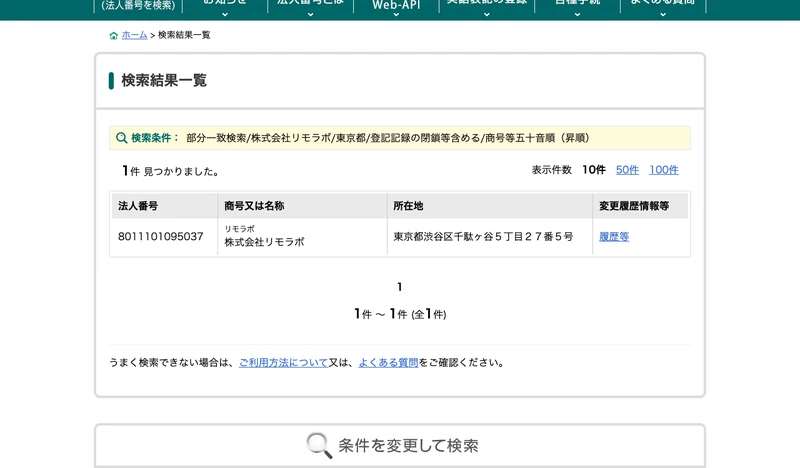
Task: Click the magnifier icon beside 検索条件
Action: coord(121,138)
